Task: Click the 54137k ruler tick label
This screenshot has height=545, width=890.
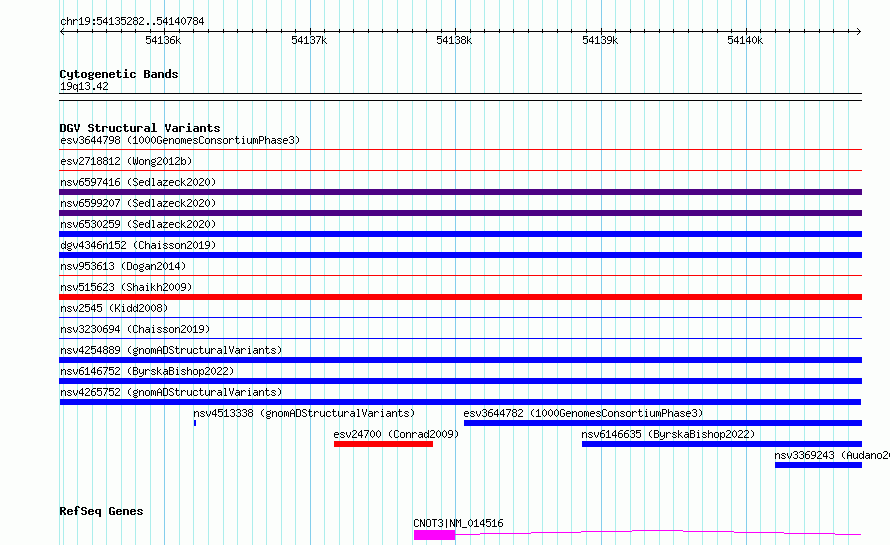Action: (x=309, y=40)
